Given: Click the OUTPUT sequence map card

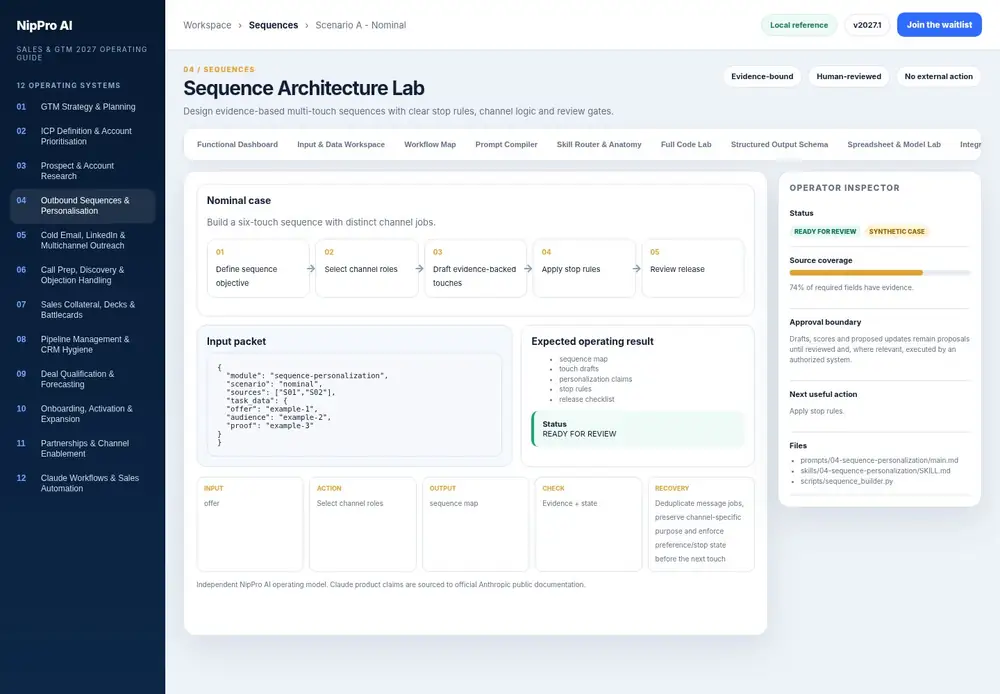Looking at the screenshot, I should point(476,524).
